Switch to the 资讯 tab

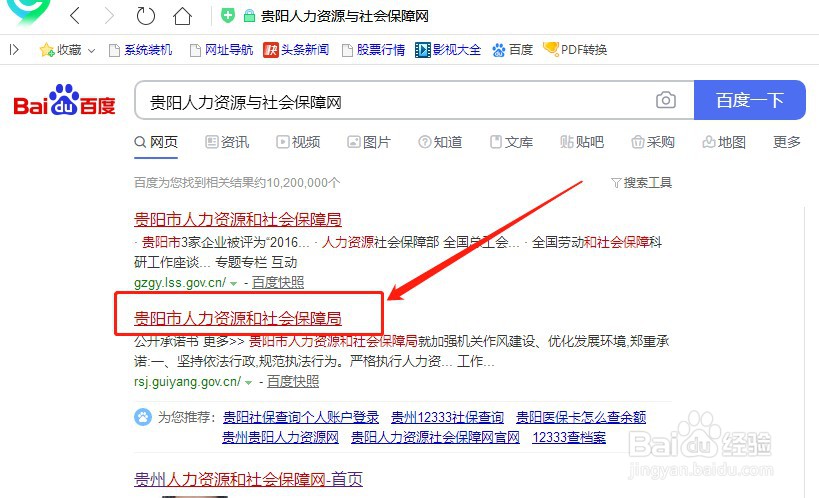tap(227, 142)
